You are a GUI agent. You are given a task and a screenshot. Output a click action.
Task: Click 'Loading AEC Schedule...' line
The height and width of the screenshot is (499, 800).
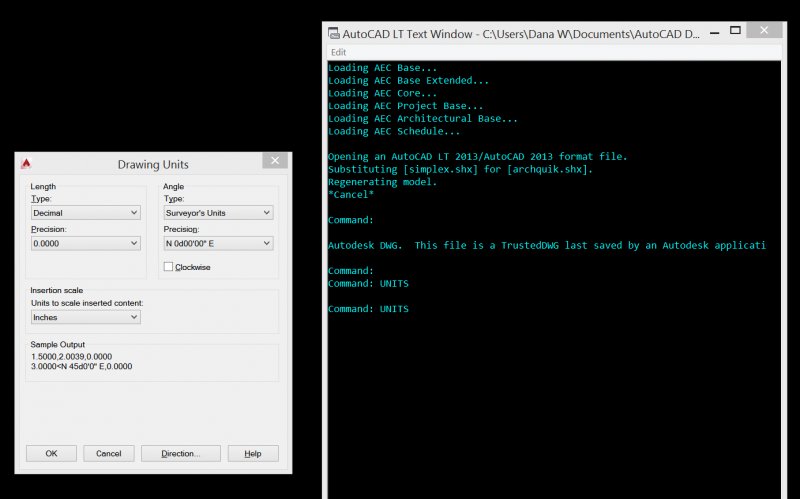393,131
